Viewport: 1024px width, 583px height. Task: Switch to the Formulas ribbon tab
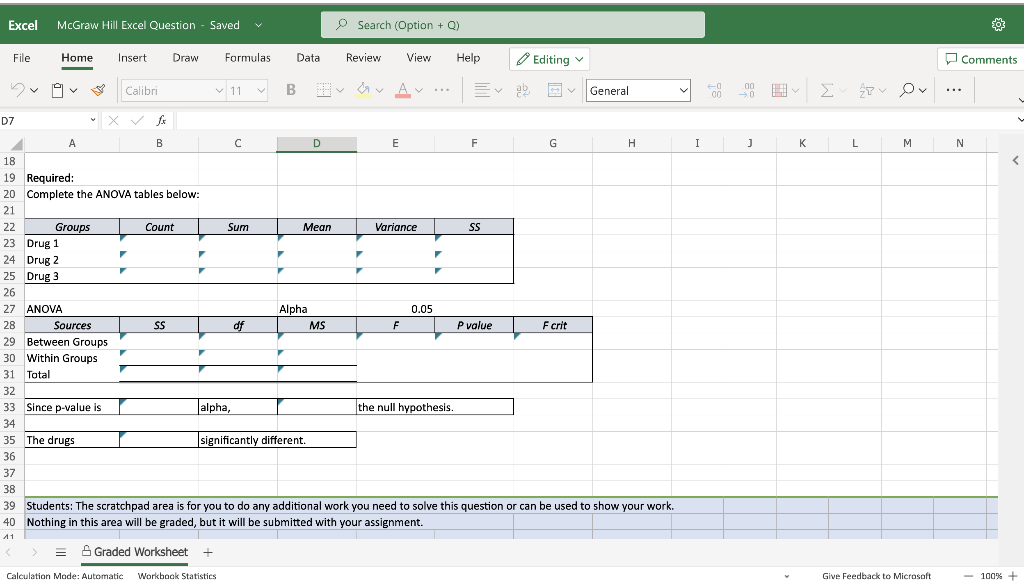pos(247,58)
